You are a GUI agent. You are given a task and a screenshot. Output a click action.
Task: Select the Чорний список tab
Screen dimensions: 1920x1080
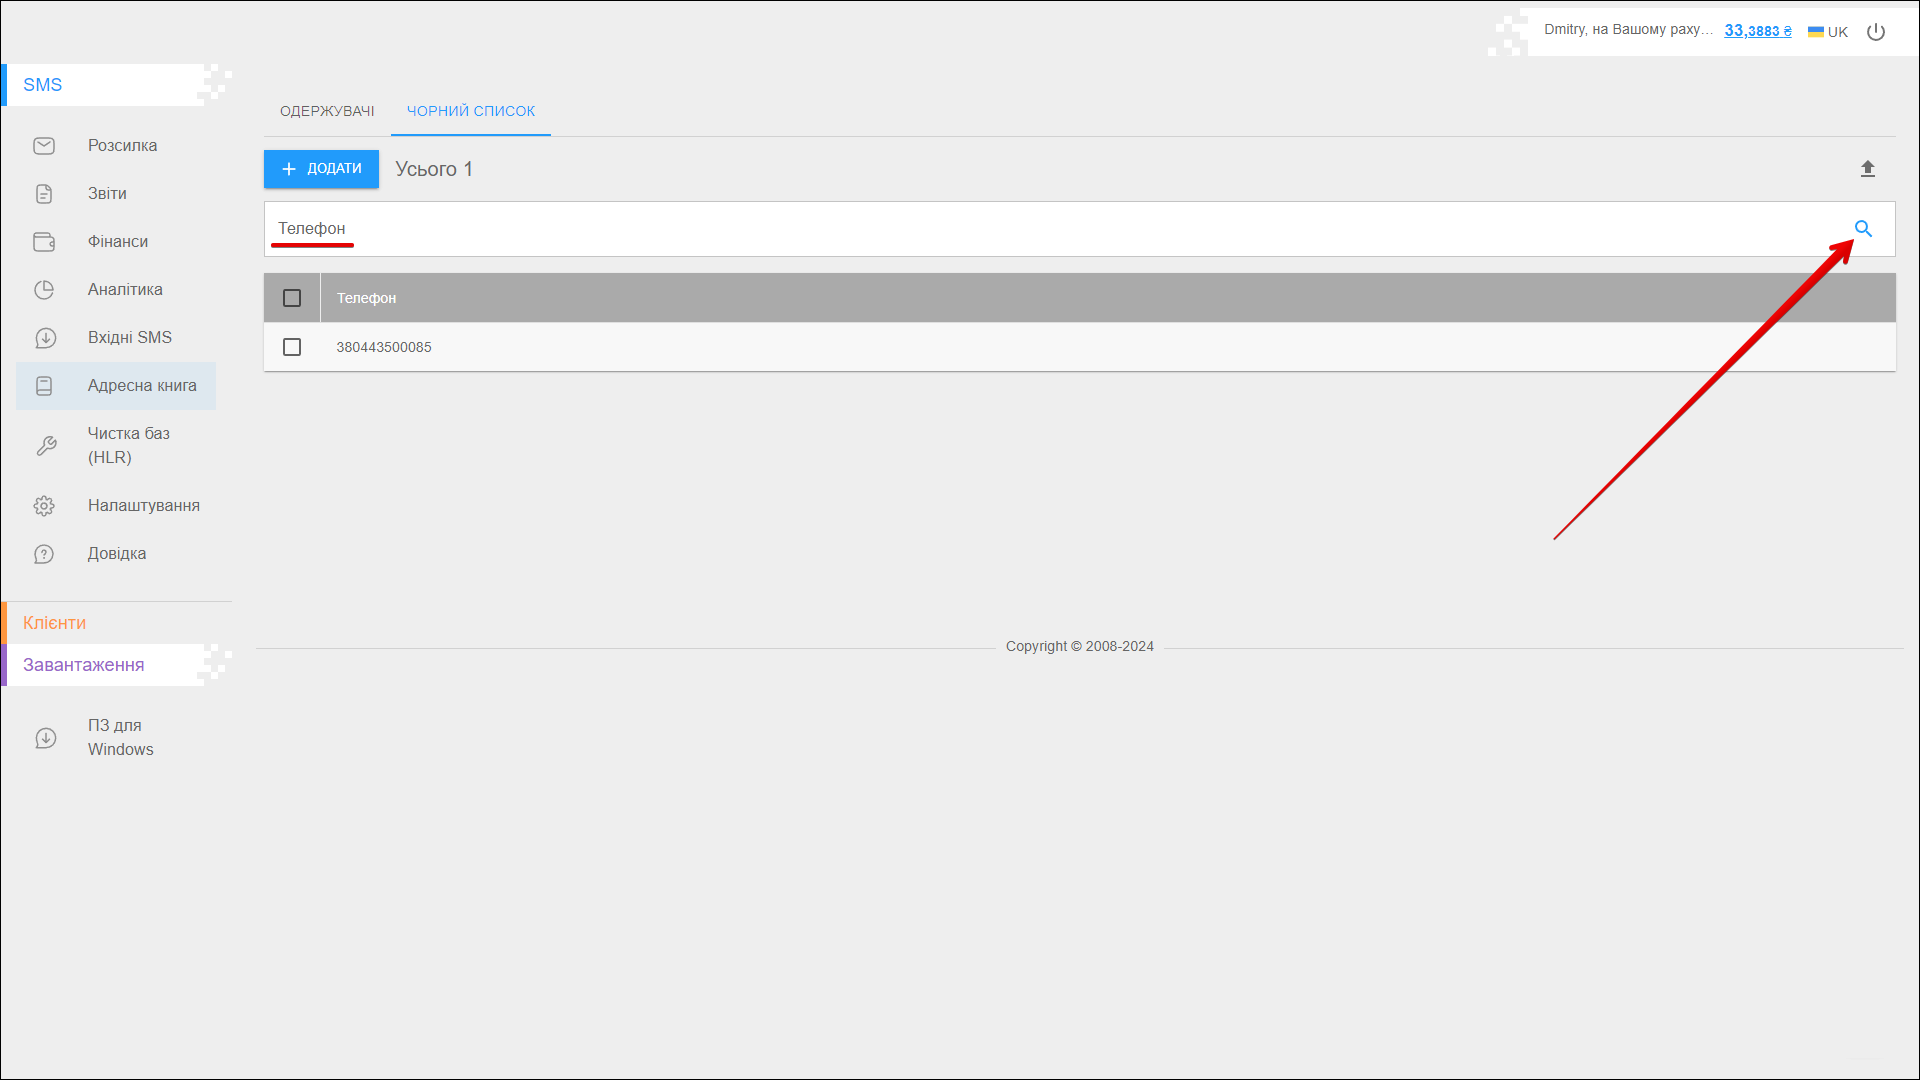tap(471, 111)
